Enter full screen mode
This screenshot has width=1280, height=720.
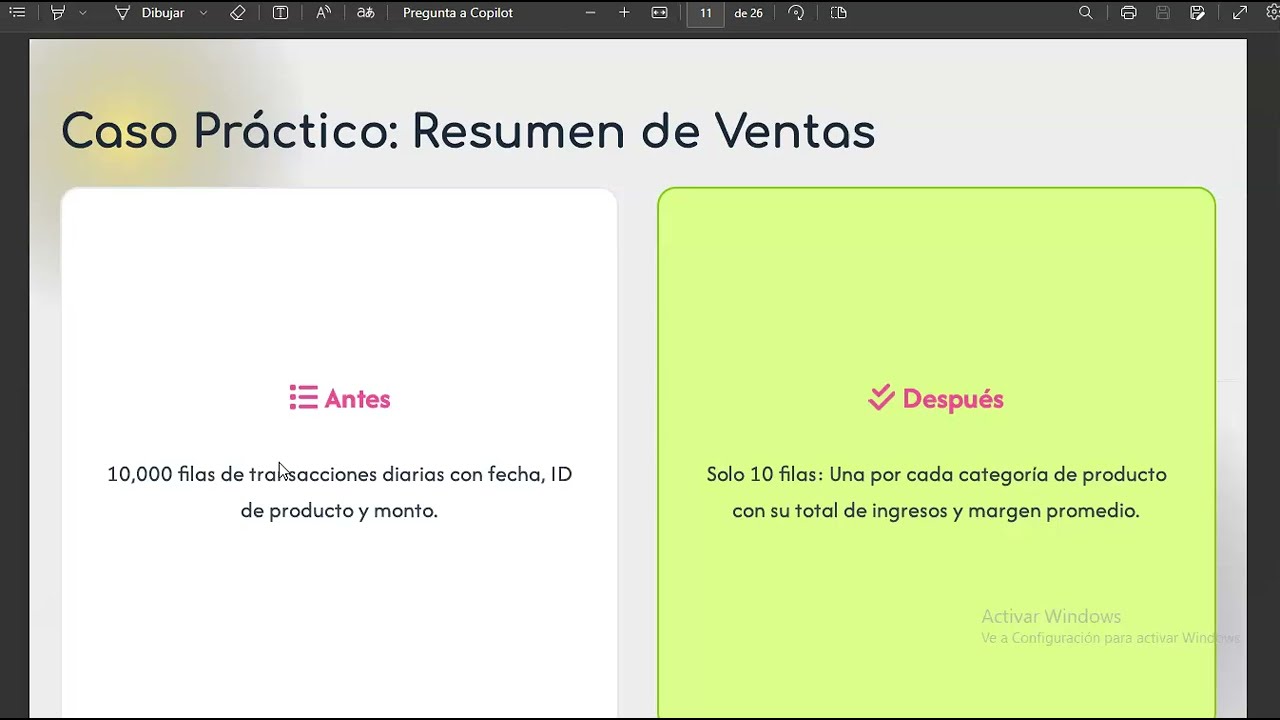pyautogui.click(x=1240, y=13)
